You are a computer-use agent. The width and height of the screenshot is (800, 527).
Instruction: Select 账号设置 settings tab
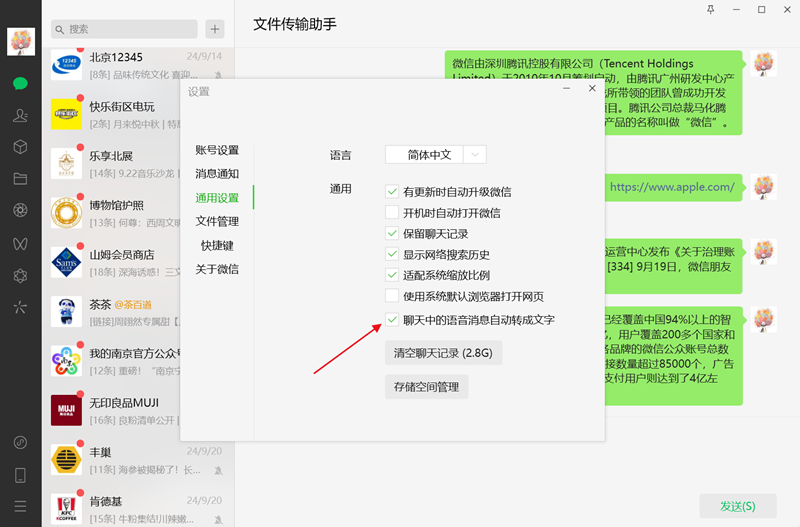click(x=217, y=150)
